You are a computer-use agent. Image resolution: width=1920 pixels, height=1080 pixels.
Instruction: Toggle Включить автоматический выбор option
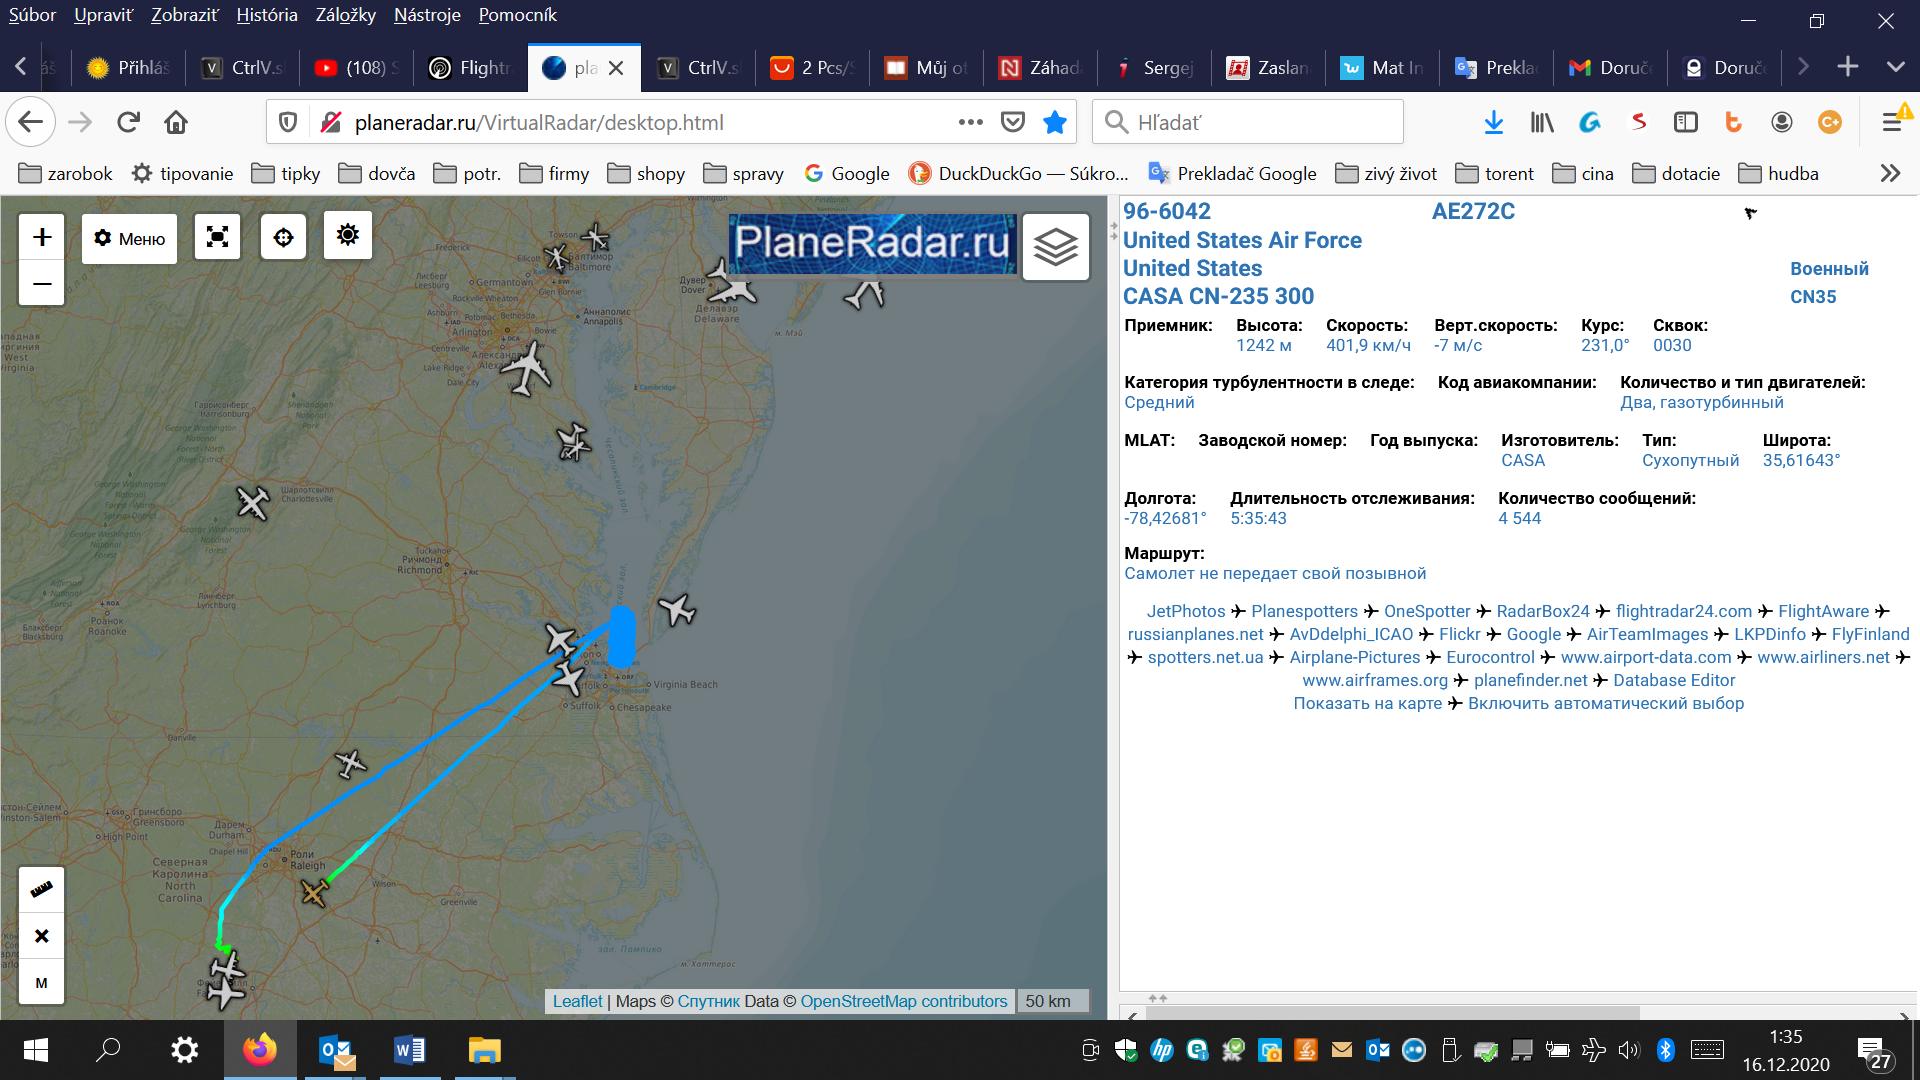1605,703
